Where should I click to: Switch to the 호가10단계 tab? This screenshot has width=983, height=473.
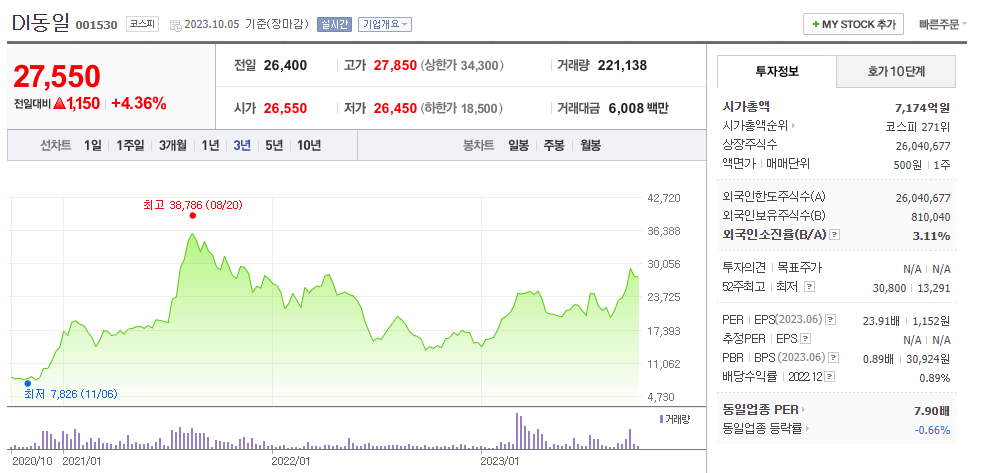pos(896,72)
